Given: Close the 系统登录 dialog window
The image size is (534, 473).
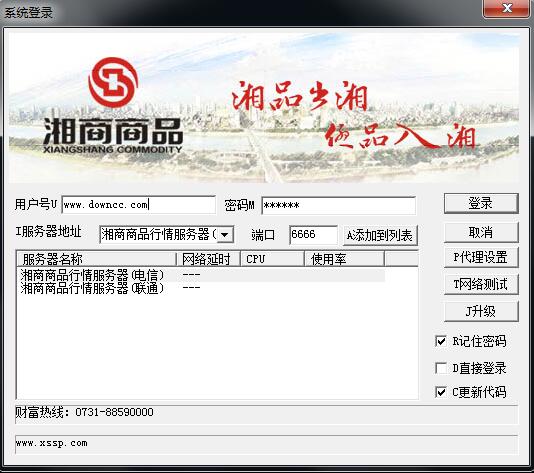Looking at the screenshot, I should 506,9.
